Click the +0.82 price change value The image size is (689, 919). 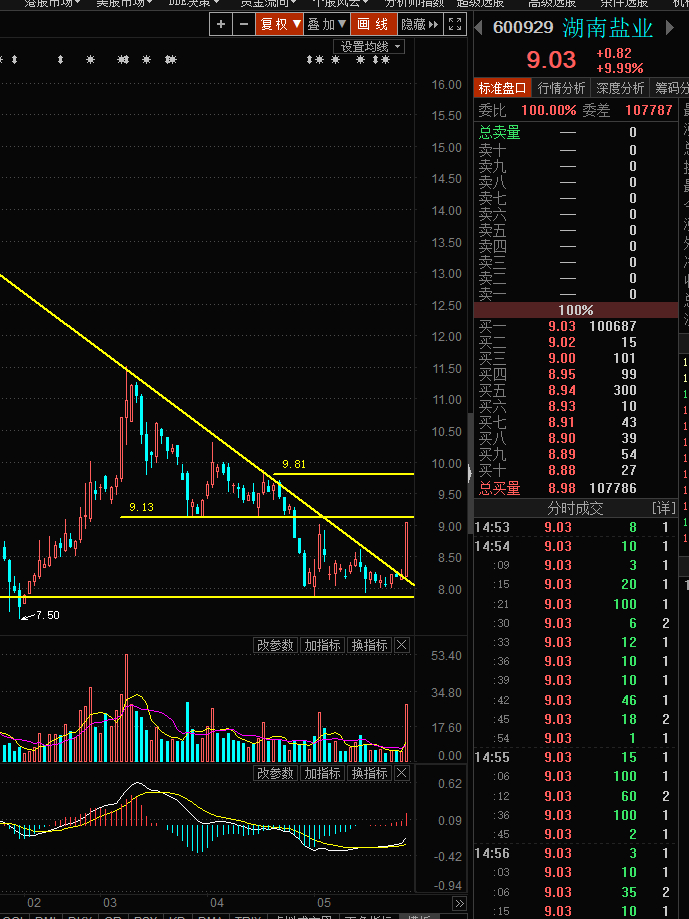(614, 53)
